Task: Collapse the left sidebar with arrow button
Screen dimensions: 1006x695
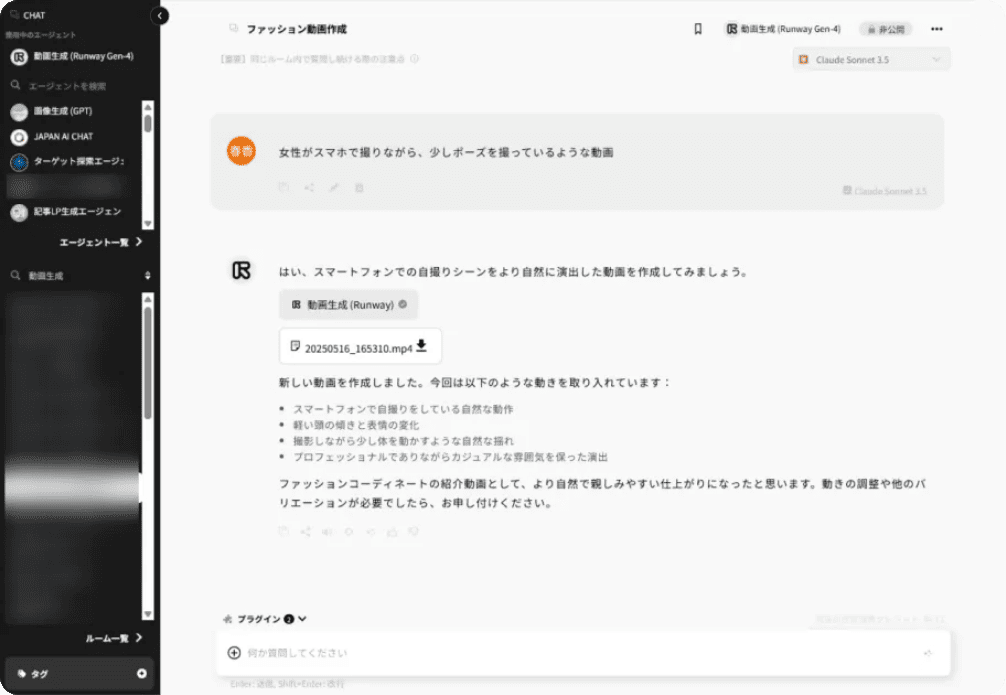Action: click(159, 15)
